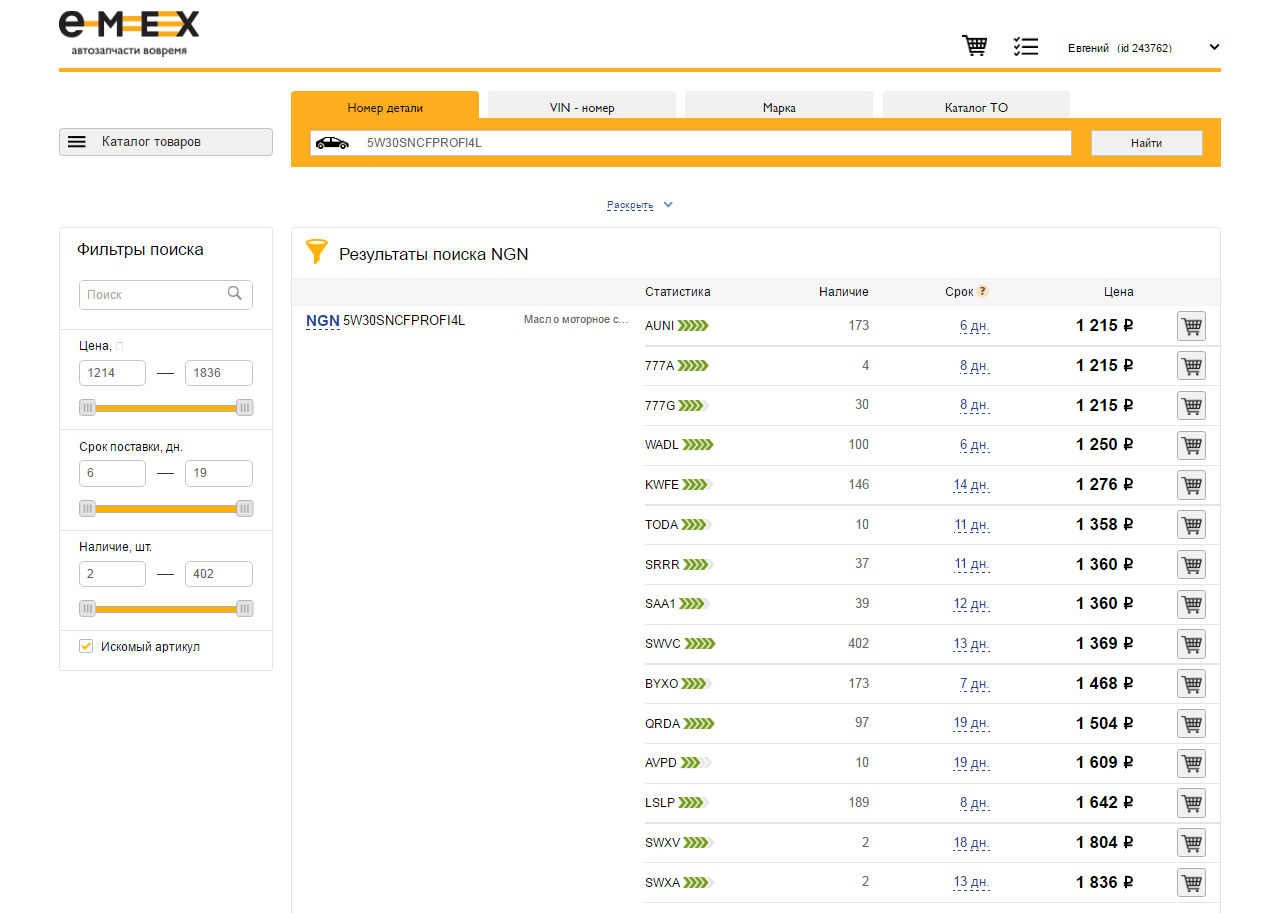Click the 11 дн. delivery link for TODA

[x=971, y=525]
